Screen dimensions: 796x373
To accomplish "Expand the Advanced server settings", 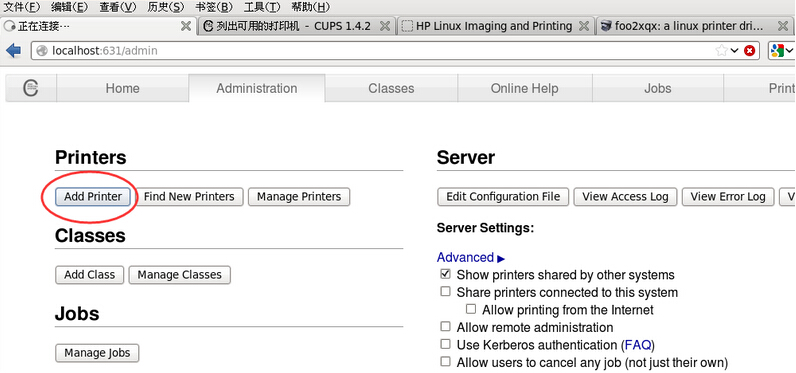I will pyautogui.click(x=471, y=257).
